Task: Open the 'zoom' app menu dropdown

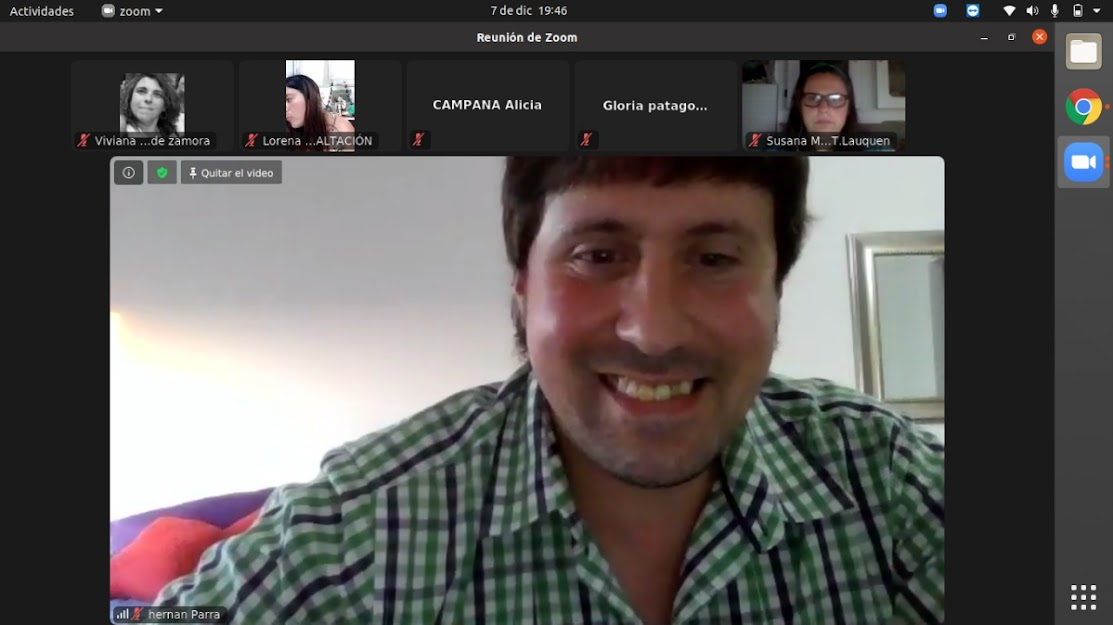Action: click(x=133, y=11)
